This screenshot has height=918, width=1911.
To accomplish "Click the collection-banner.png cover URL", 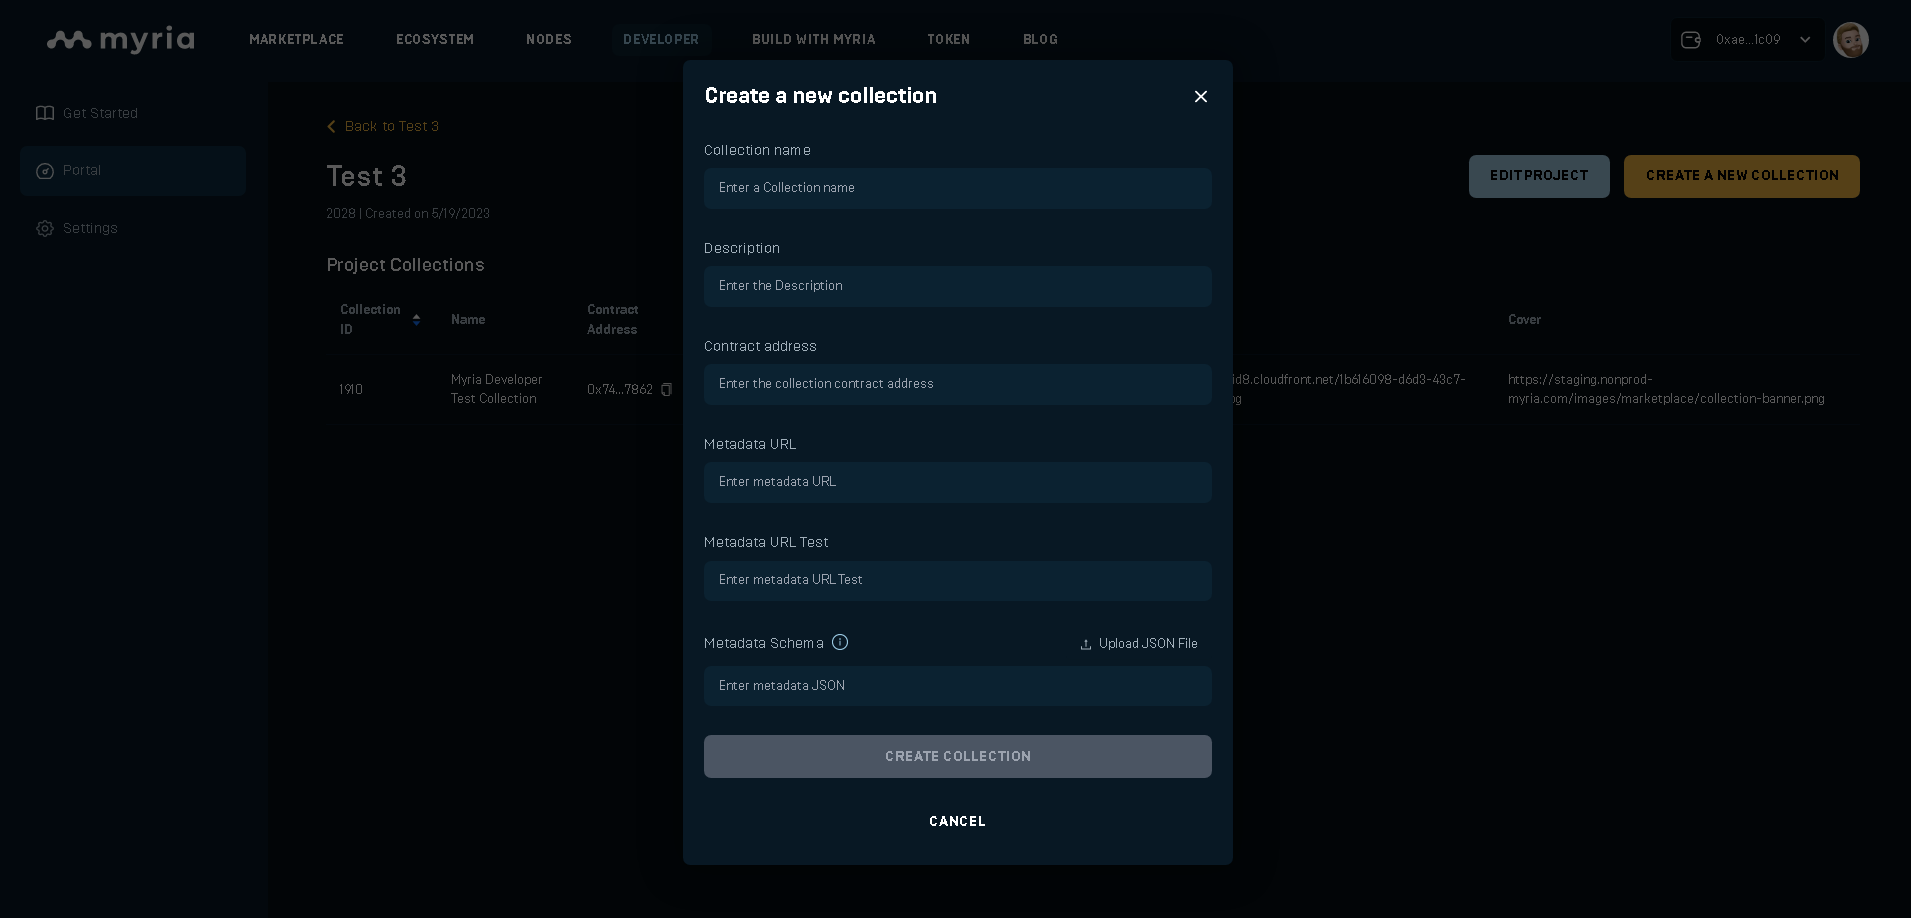I will coord(1666,389).
